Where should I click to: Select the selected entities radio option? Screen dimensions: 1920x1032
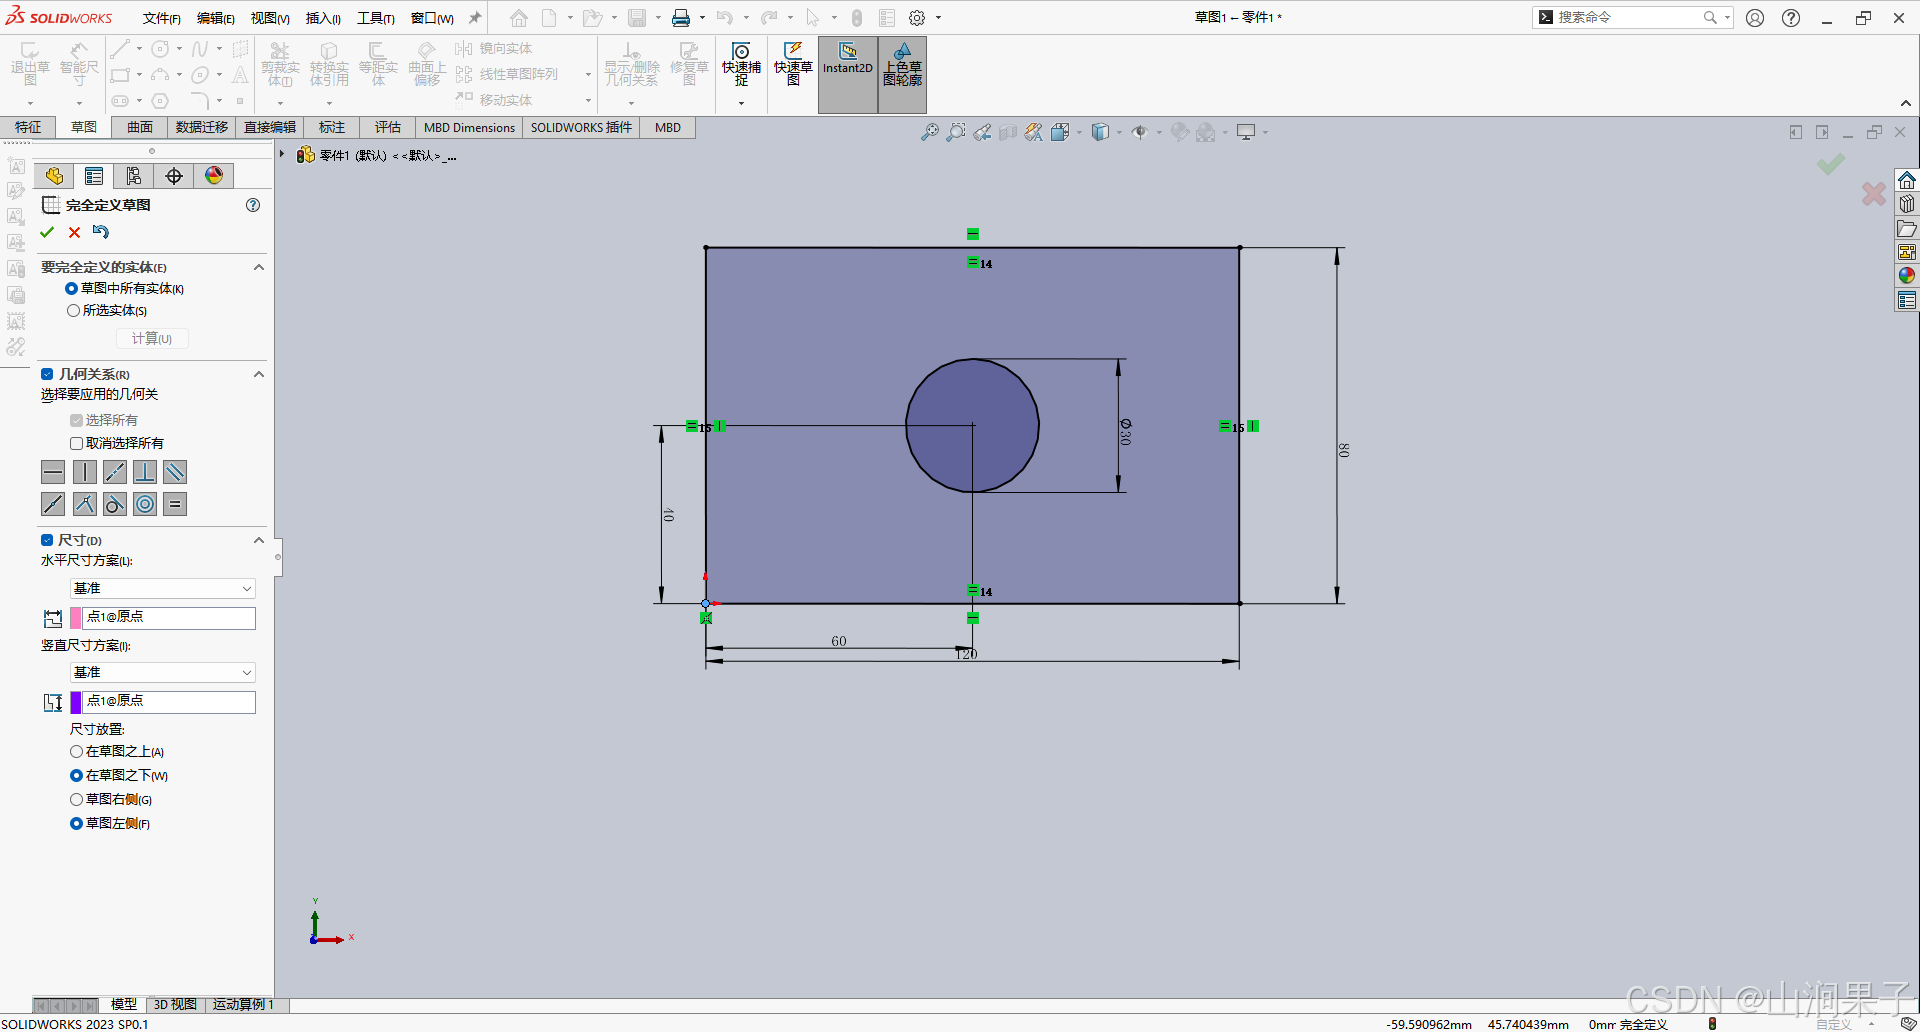point(73,311)
